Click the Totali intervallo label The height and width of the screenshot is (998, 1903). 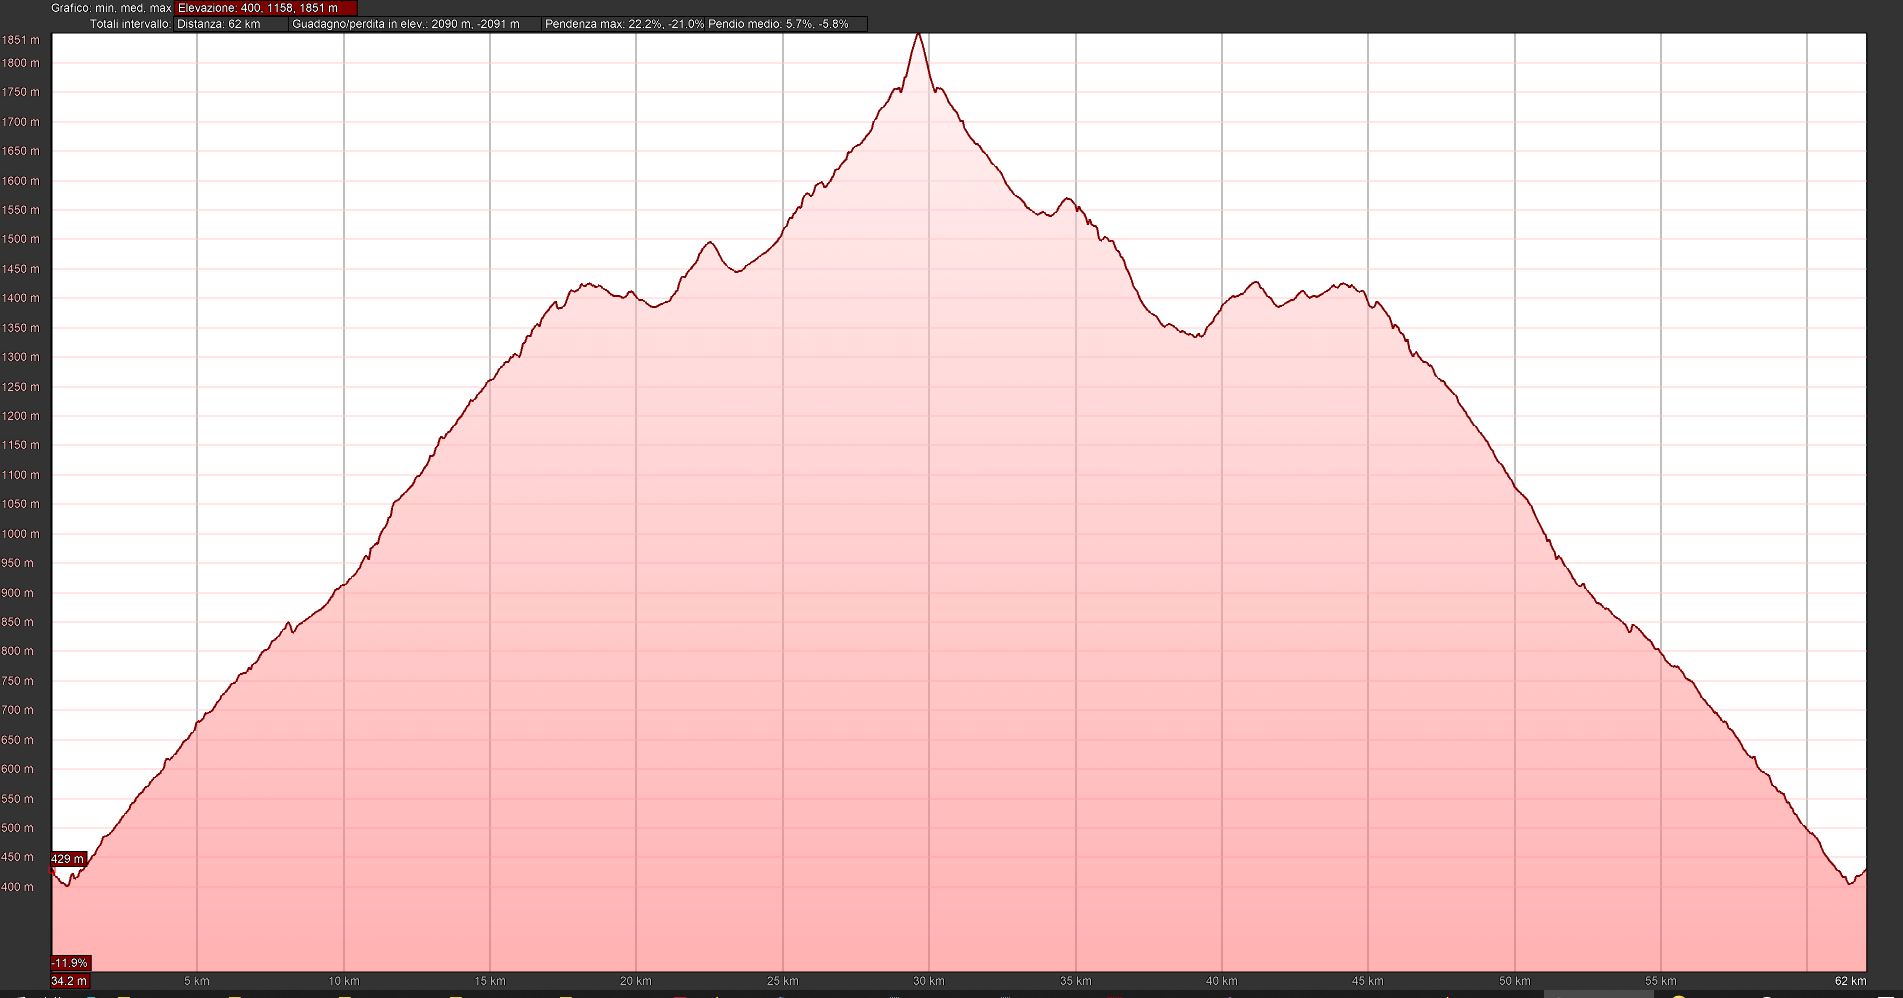tap(130, 24)
